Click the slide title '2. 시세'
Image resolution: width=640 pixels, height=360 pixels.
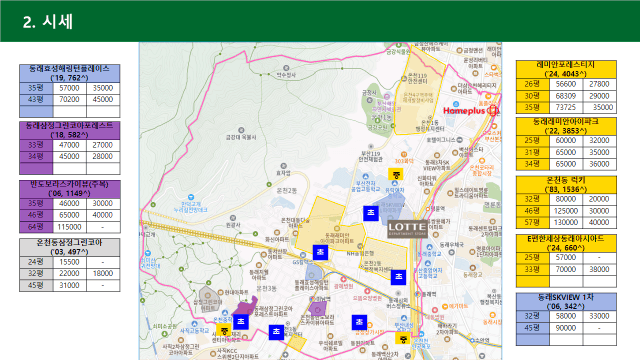[48, 21]
